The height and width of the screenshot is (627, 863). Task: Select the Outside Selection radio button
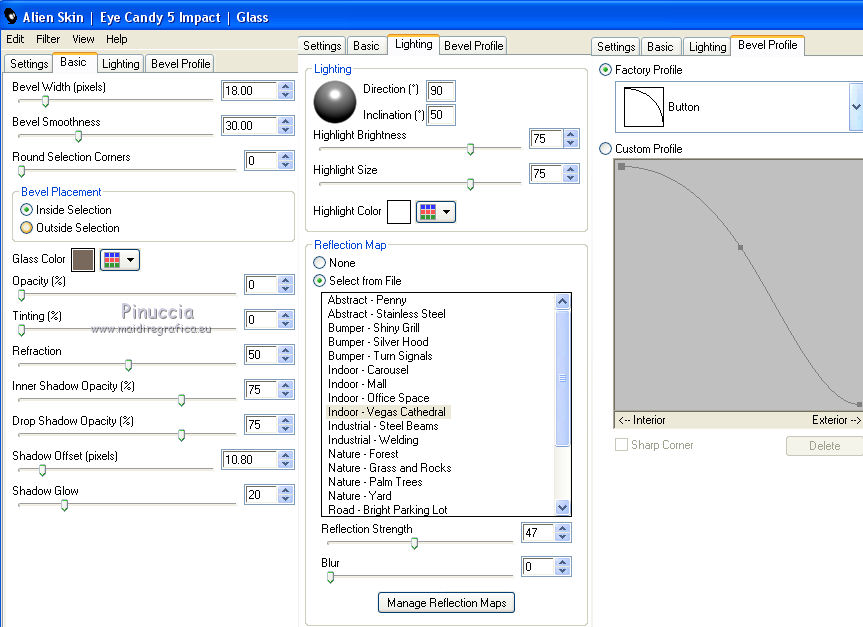coord(26,228)
